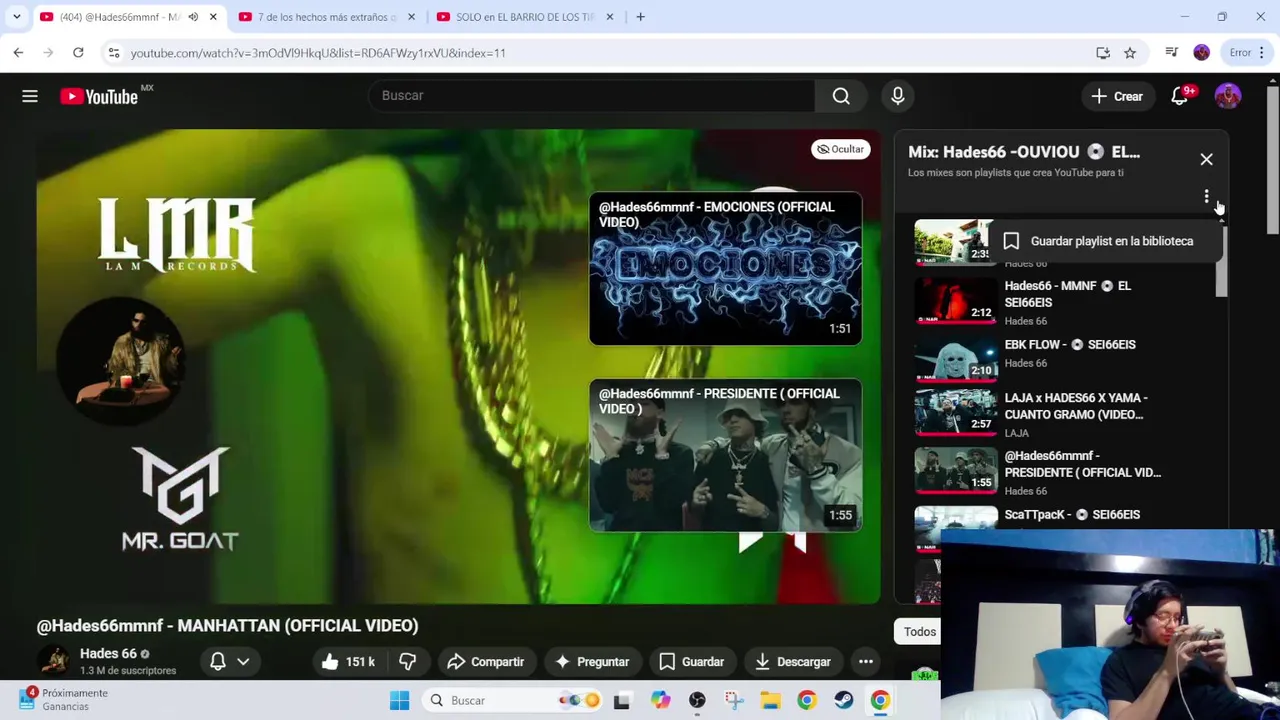This screenshot has width=1280, height=720.
Task: Click the Crear button
Action: coord(1116,96)
